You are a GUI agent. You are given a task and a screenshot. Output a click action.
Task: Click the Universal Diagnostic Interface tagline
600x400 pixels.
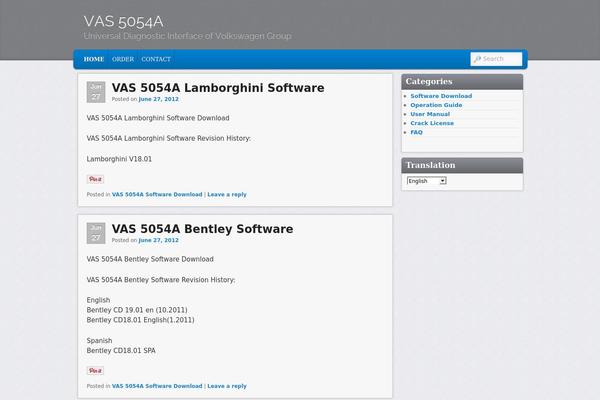click(188, 36)
